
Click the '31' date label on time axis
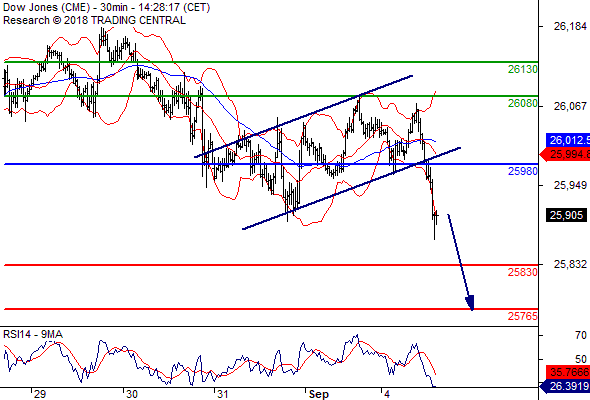tap(222, 395)
